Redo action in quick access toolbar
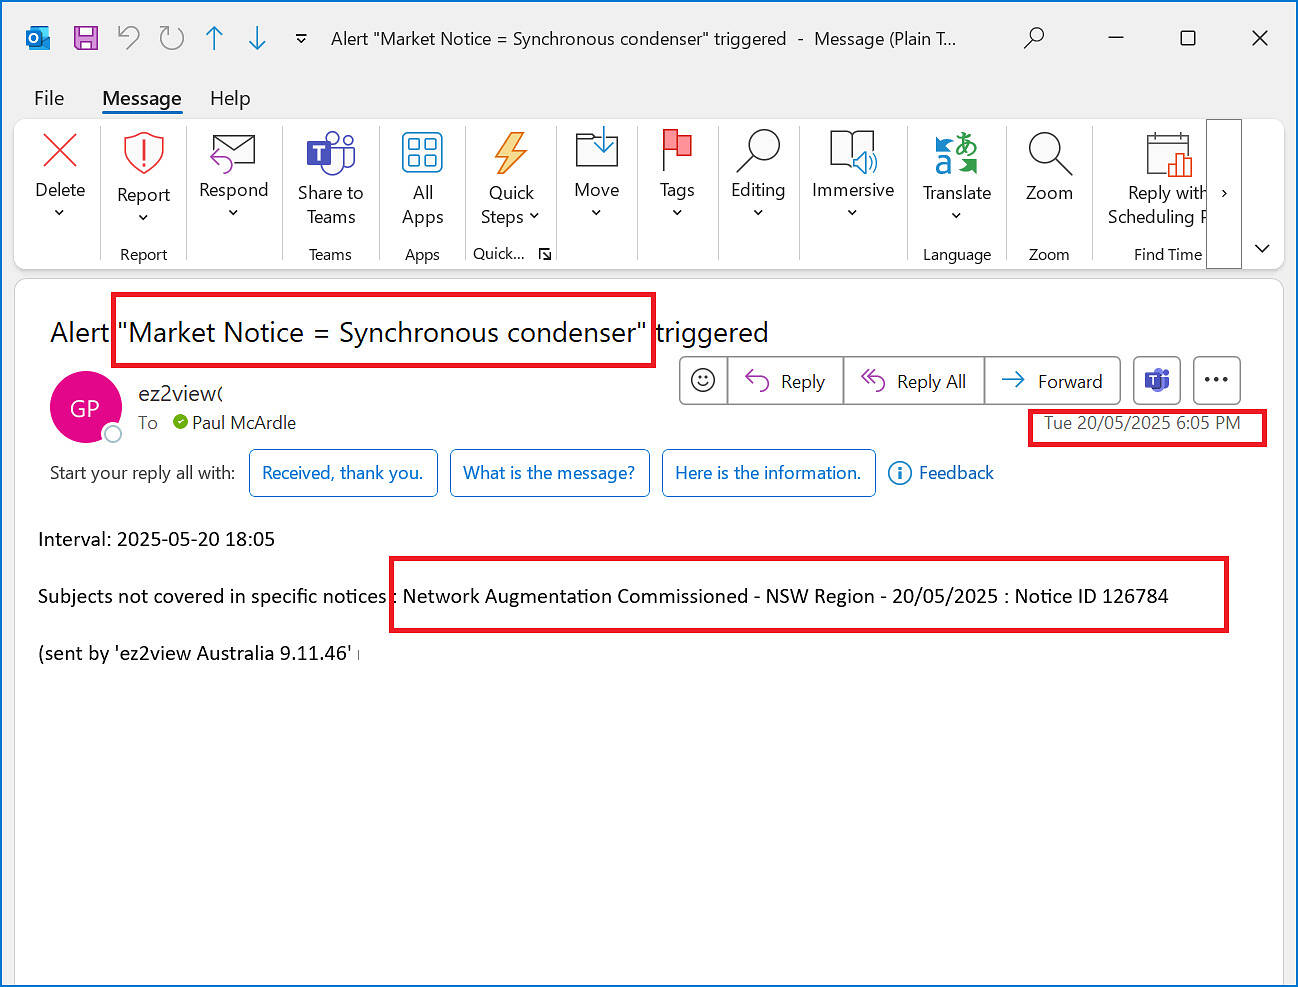 pyautogui.click(x=172, y=38)
